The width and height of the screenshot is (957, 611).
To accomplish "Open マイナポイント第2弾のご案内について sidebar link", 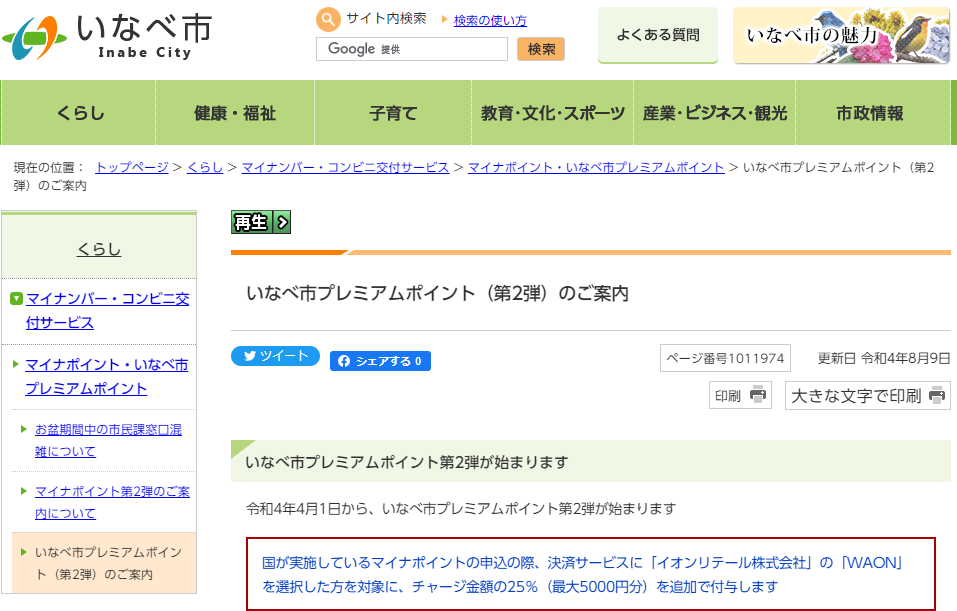I will [112, 502].
